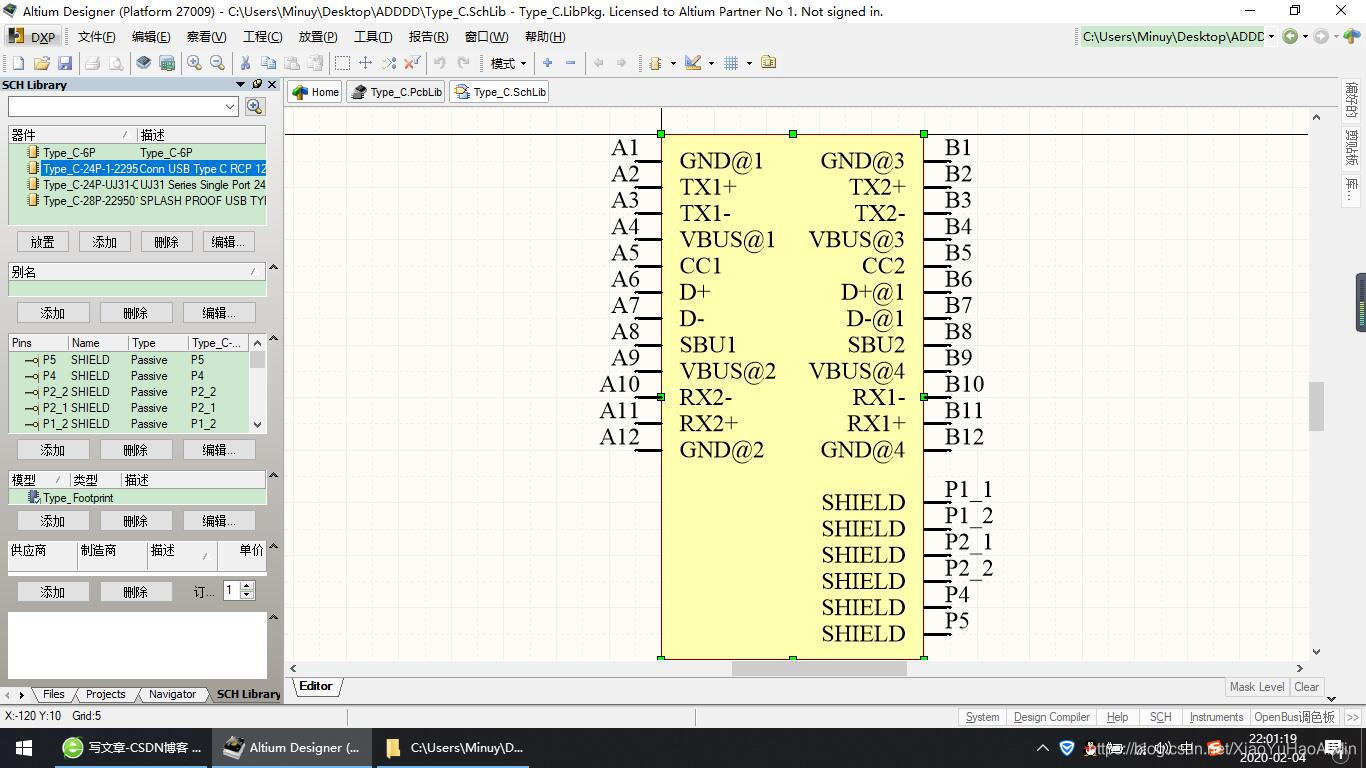Click the Zoom In magnifier icon
Image resolution: width=1366 pixels, height=768 pixels.
click(x=194, y=63)
